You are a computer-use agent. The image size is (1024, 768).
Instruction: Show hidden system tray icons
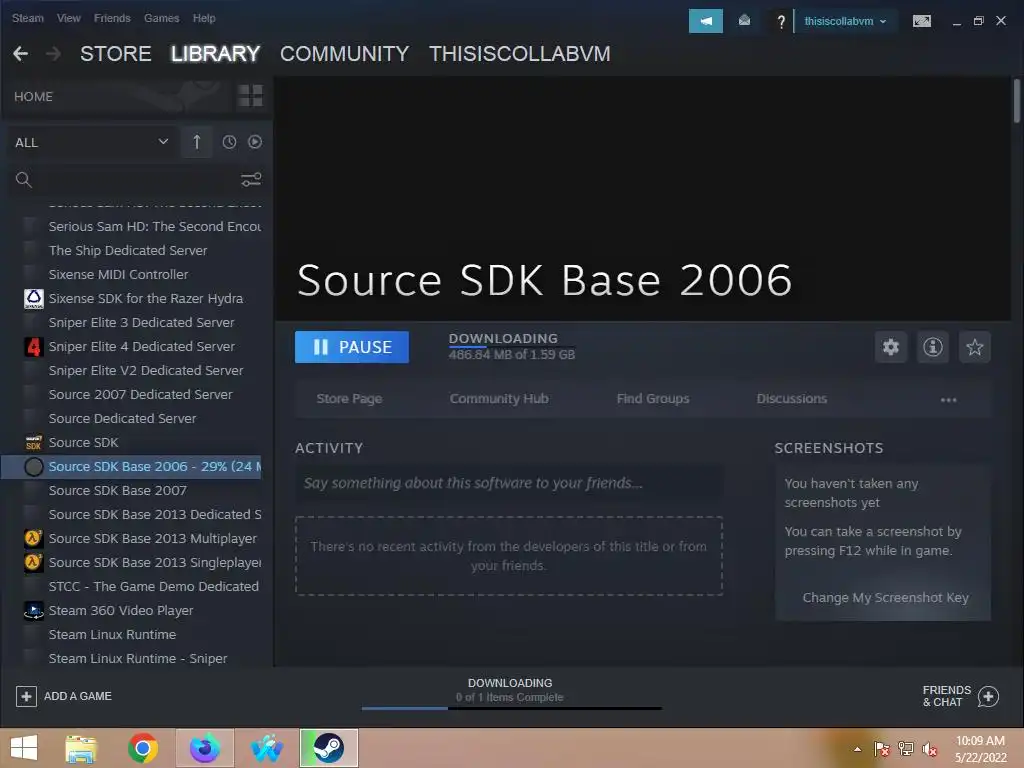click(x=857, y=749)
